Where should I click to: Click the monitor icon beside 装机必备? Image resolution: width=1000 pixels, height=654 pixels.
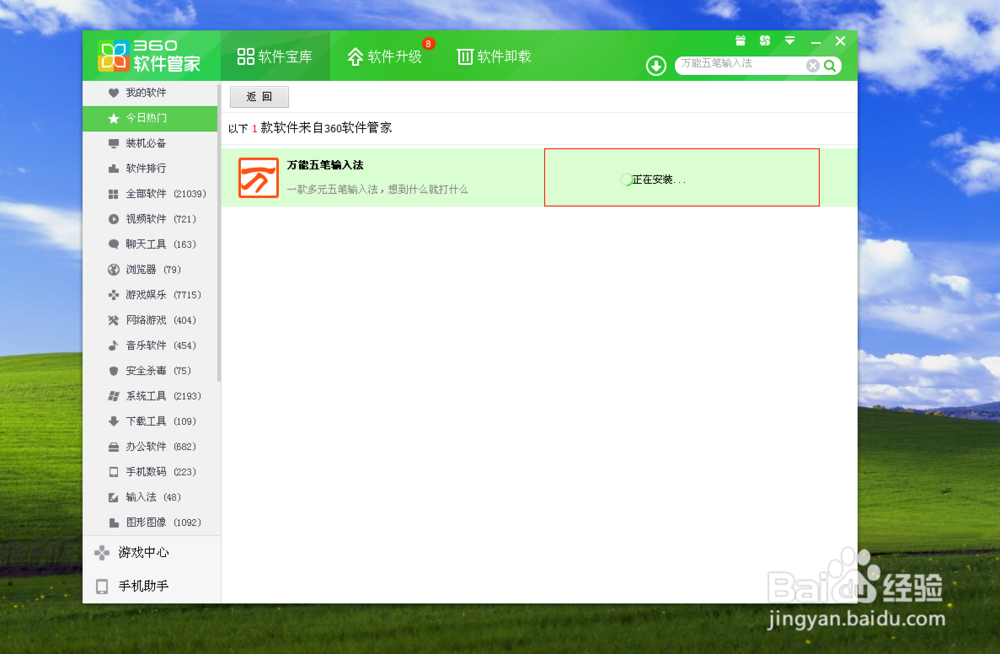(114, 144)
